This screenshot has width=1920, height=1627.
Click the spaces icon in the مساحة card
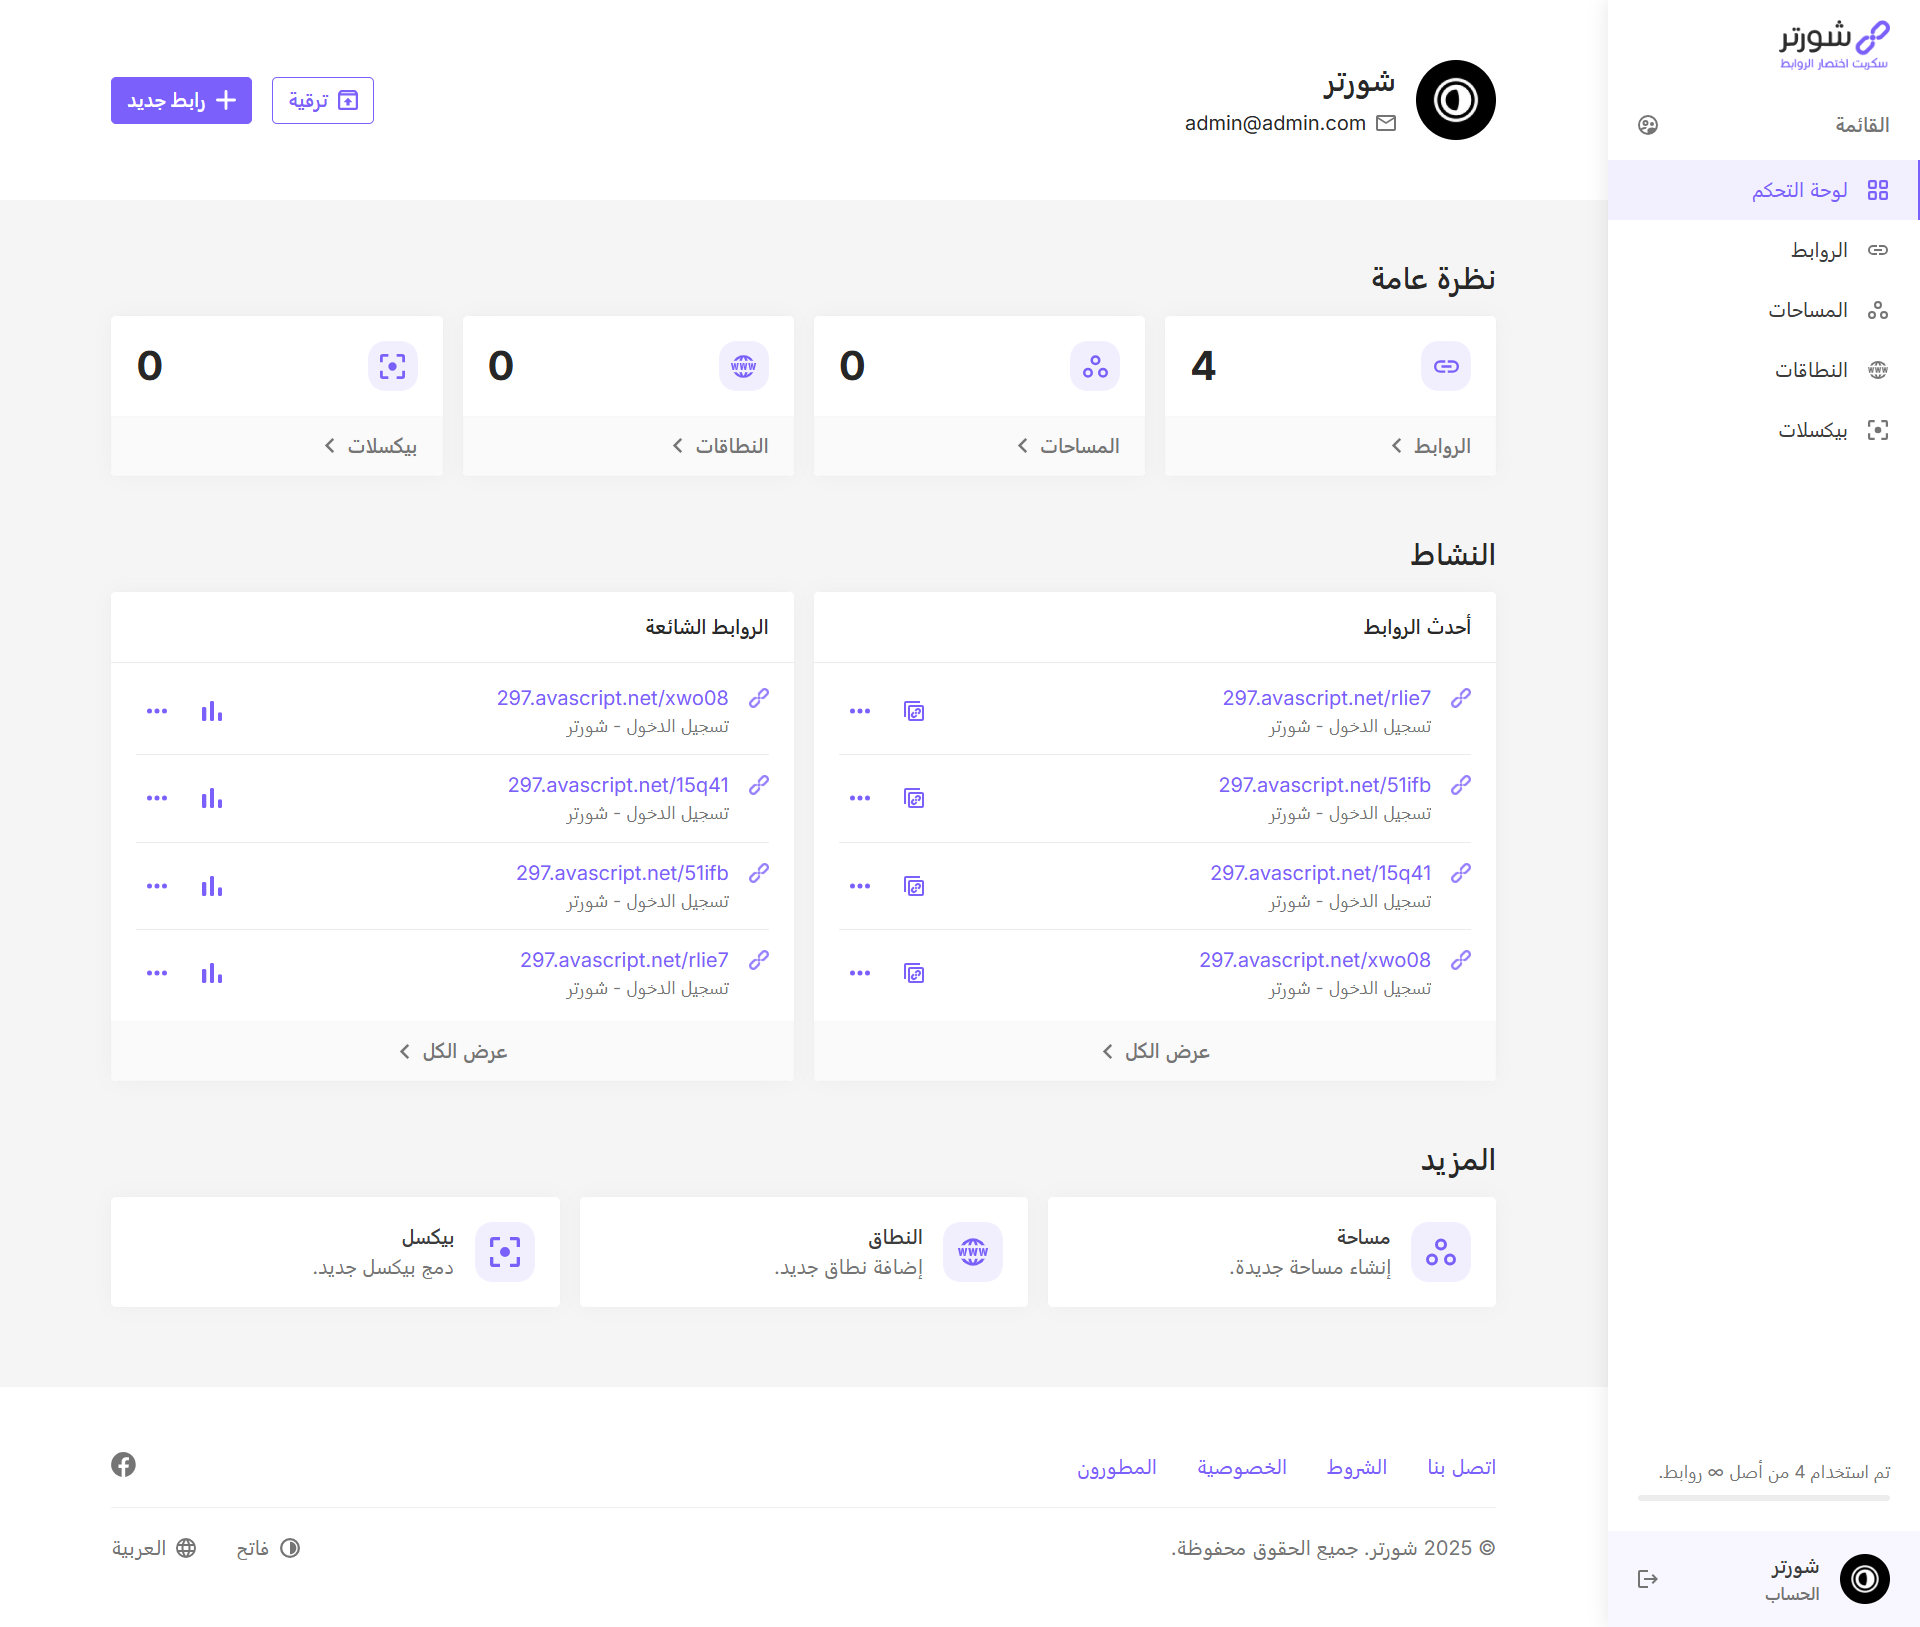[x=1441, y=1252]
